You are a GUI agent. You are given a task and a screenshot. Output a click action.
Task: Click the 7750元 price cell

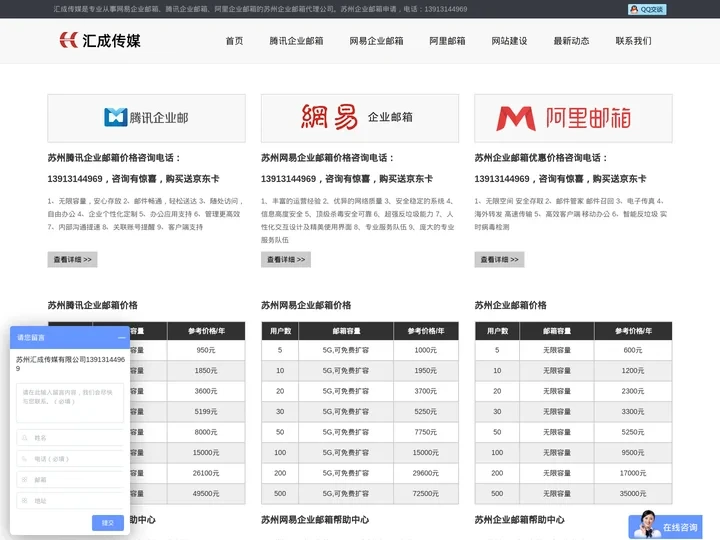pyautogui.click(x=426, y=432)
